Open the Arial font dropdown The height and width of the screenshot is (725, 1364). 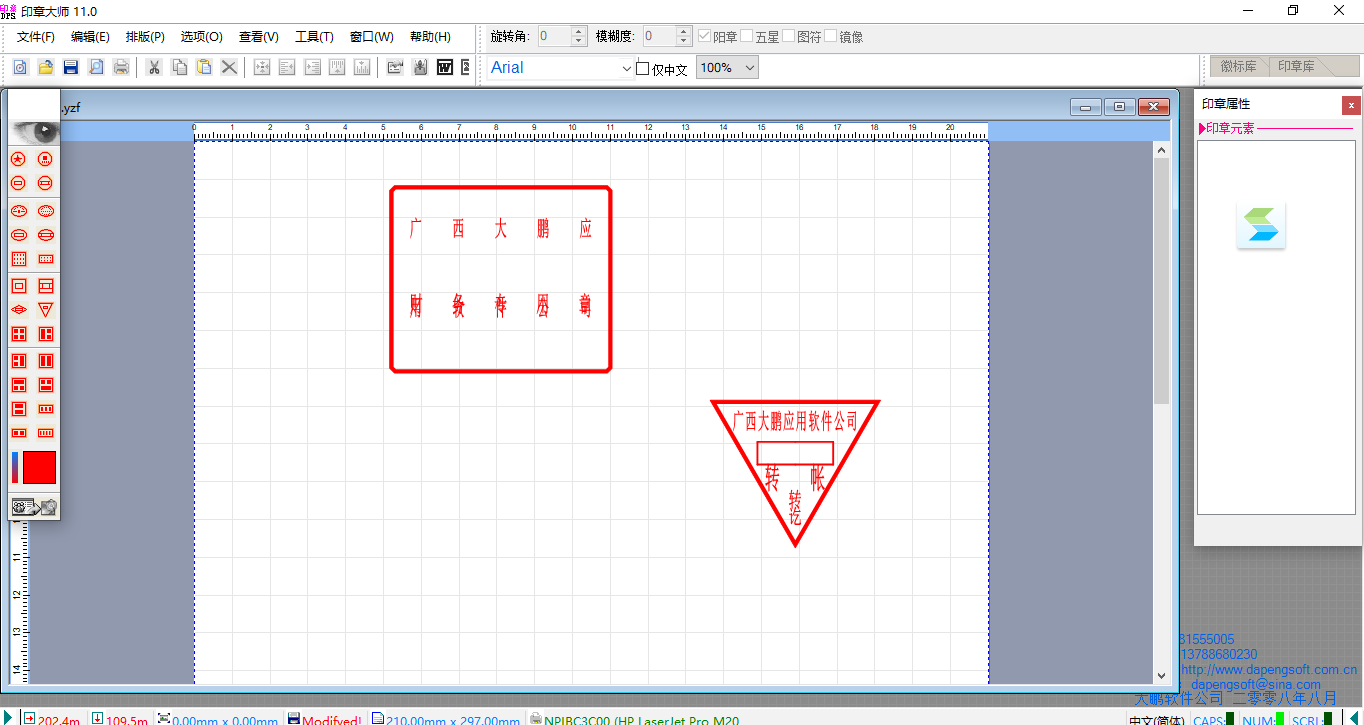(x=627, y=68)
